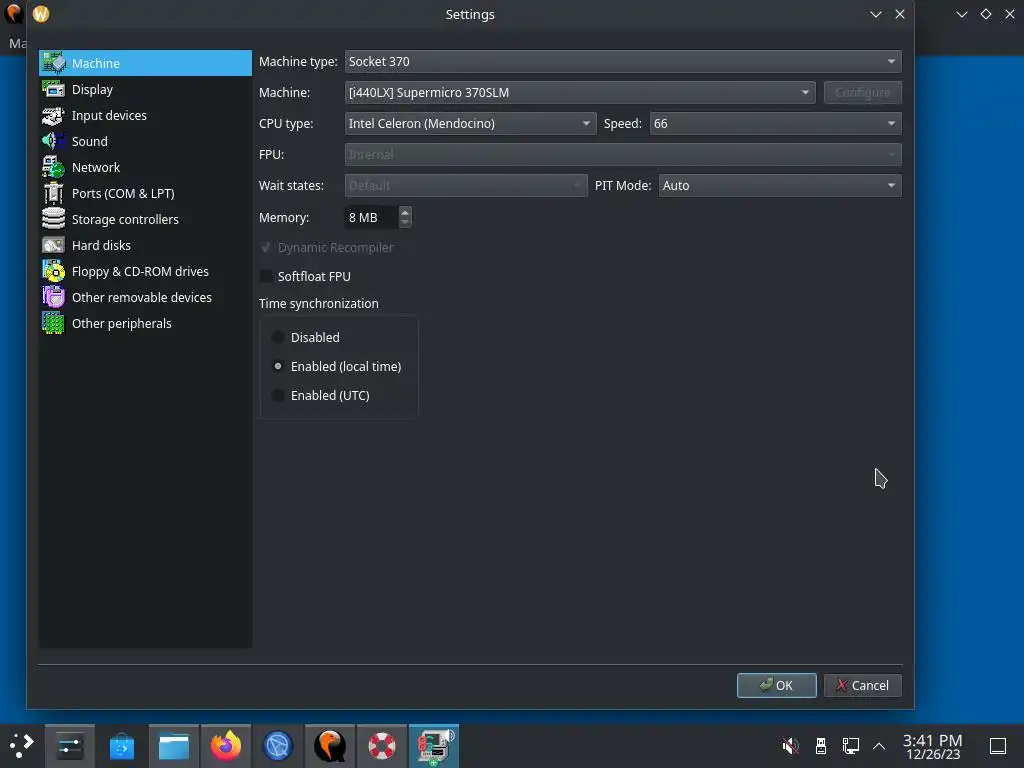1024x768 pixels.
Task: Select the Other peripherals text in sidebar
Action: [x=121, y=323]
